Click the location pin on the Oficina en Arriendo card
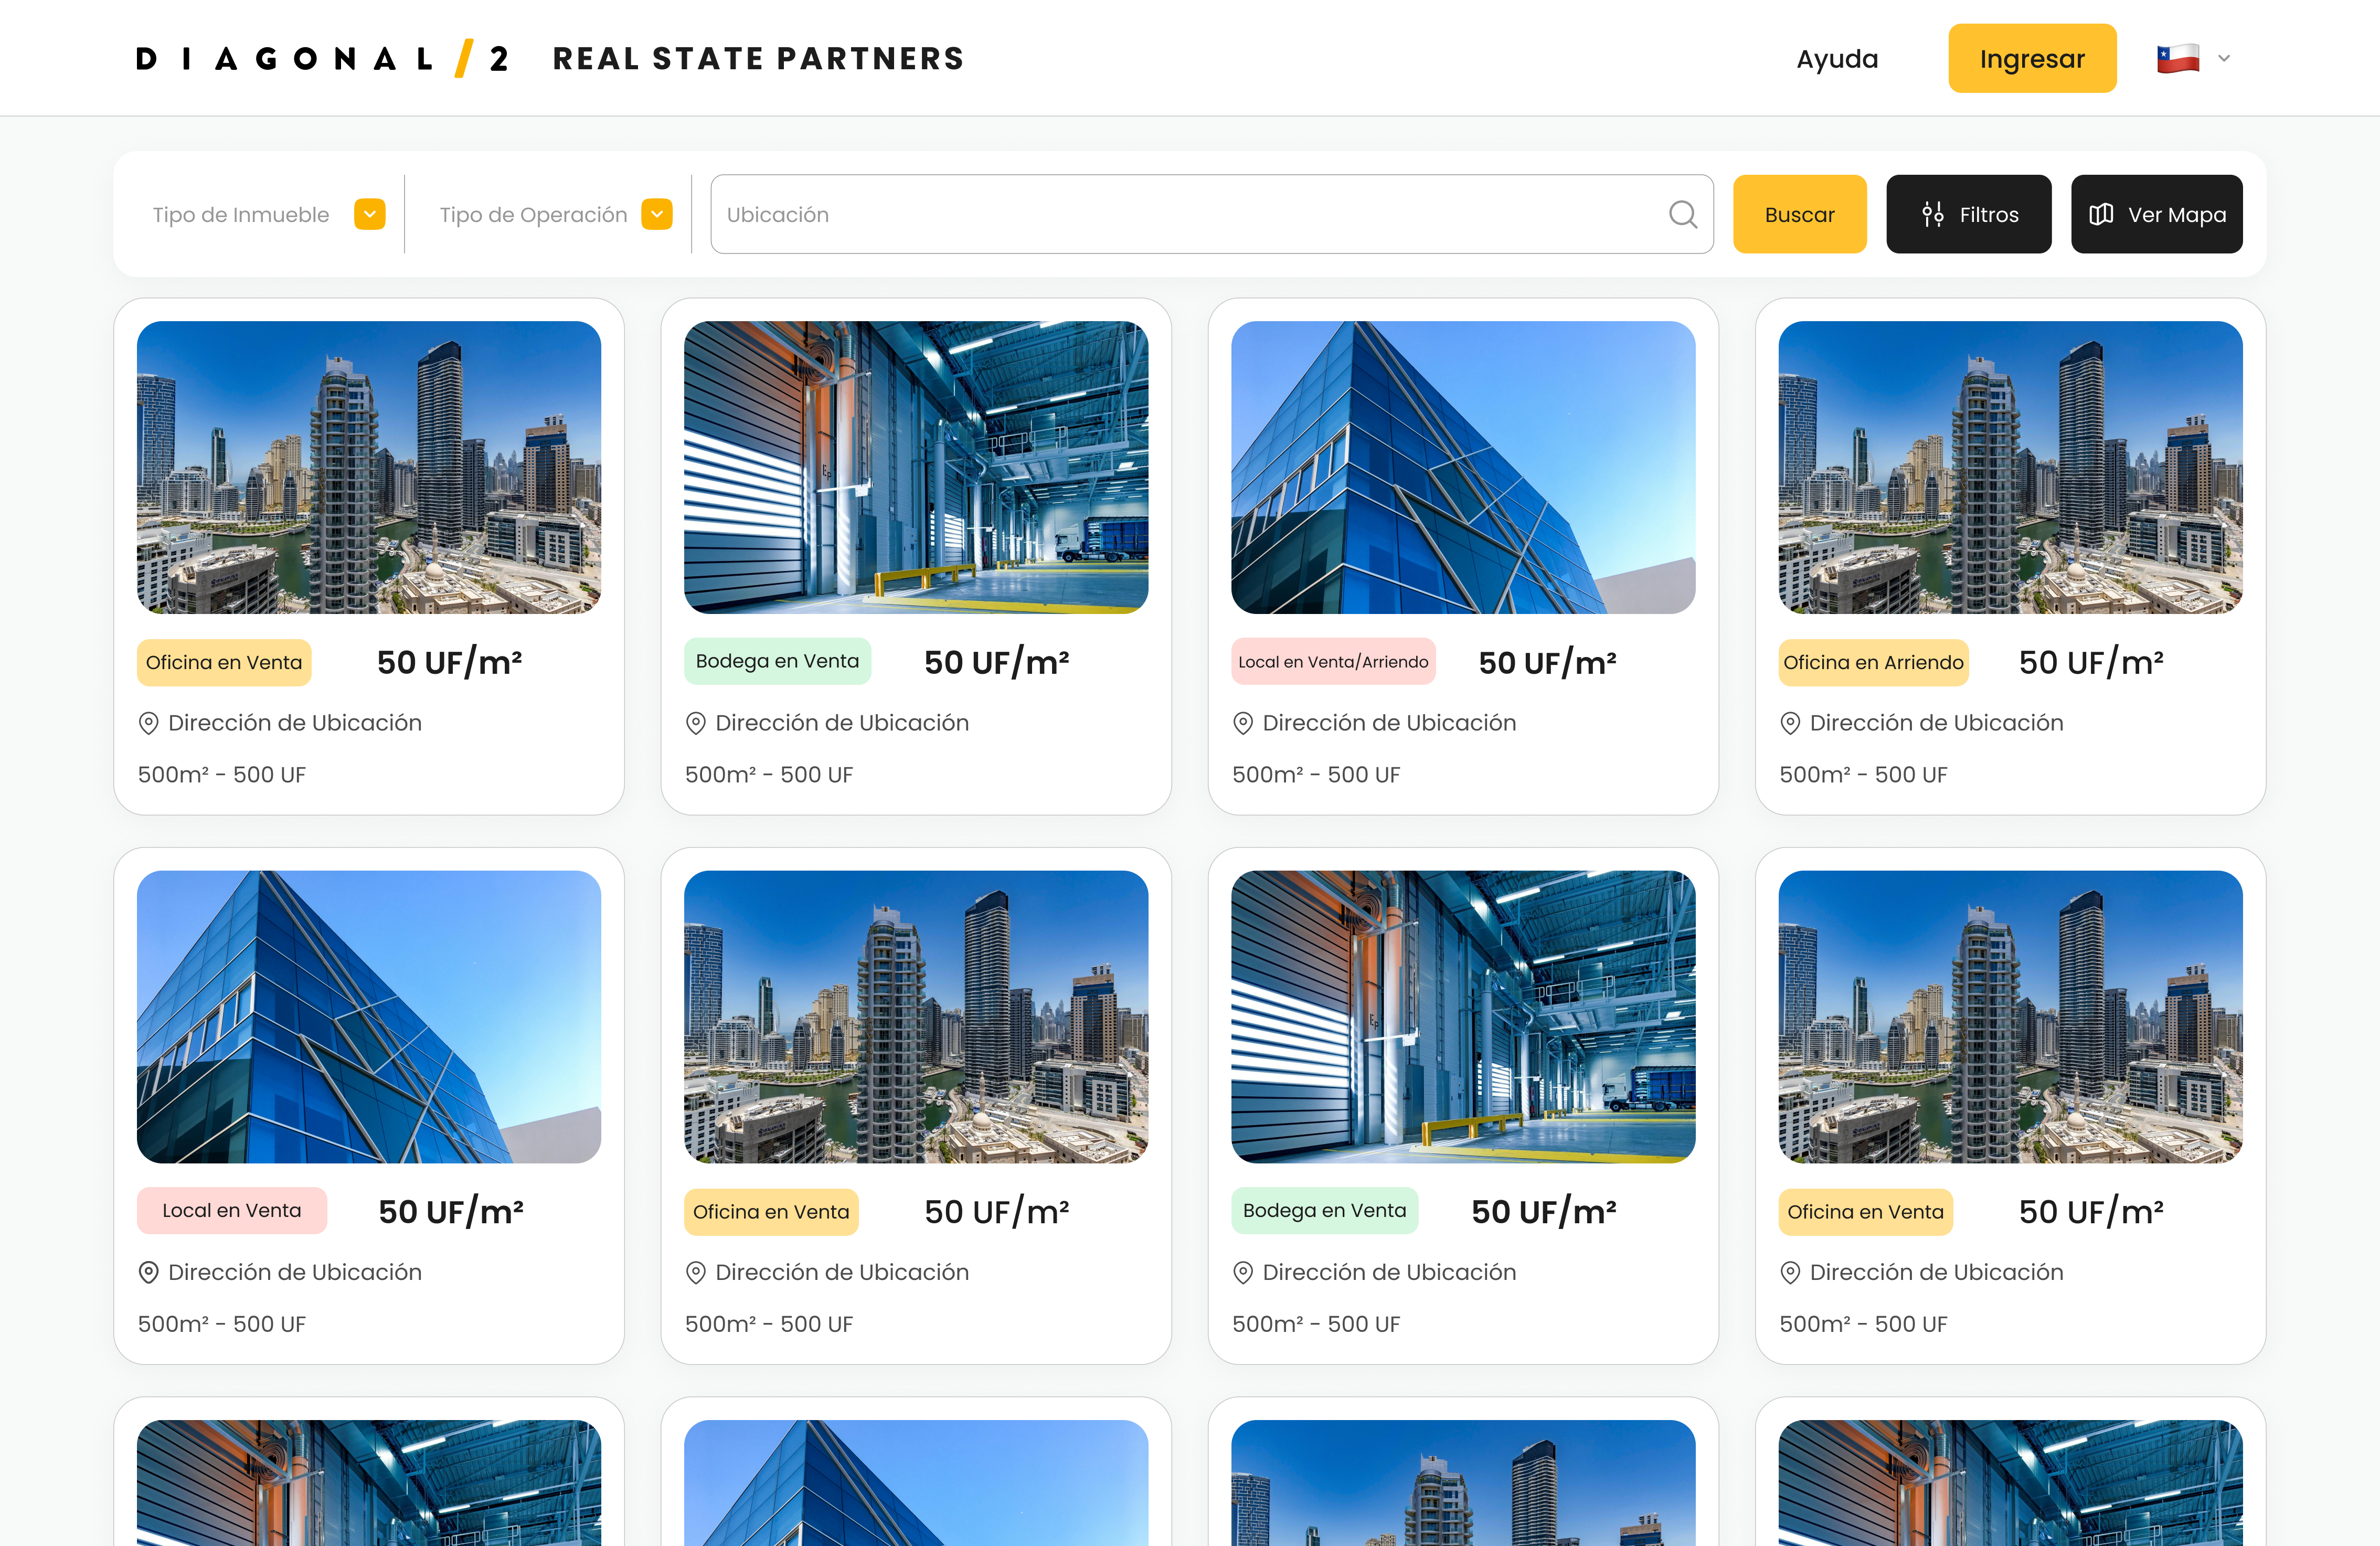 point(1790,722)
